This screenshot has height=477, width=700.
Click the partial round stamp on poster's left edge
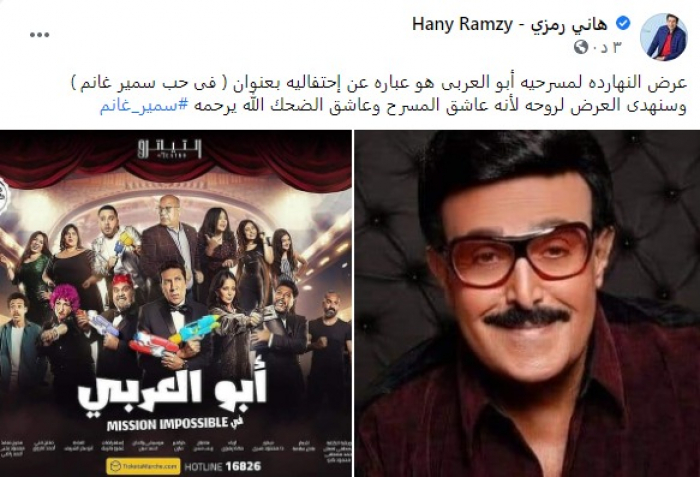pyautogui.click(x=2, y=192)
